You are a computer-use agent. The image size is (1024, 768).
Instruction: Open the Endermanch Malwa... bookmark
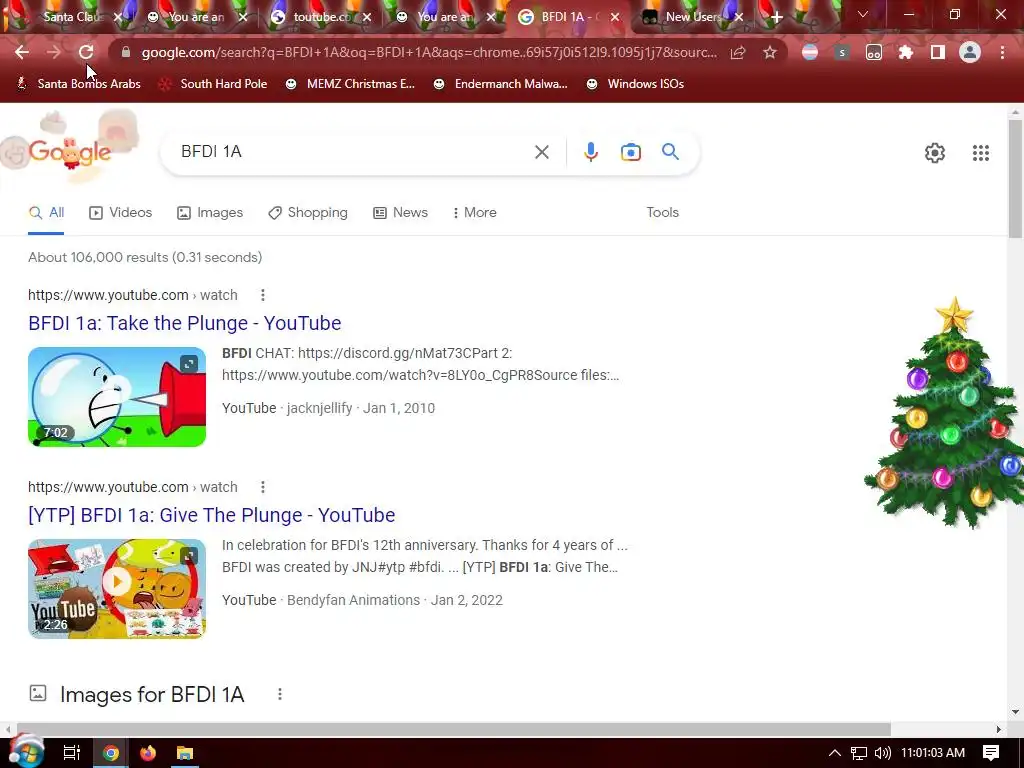click(x=501, y=84)
